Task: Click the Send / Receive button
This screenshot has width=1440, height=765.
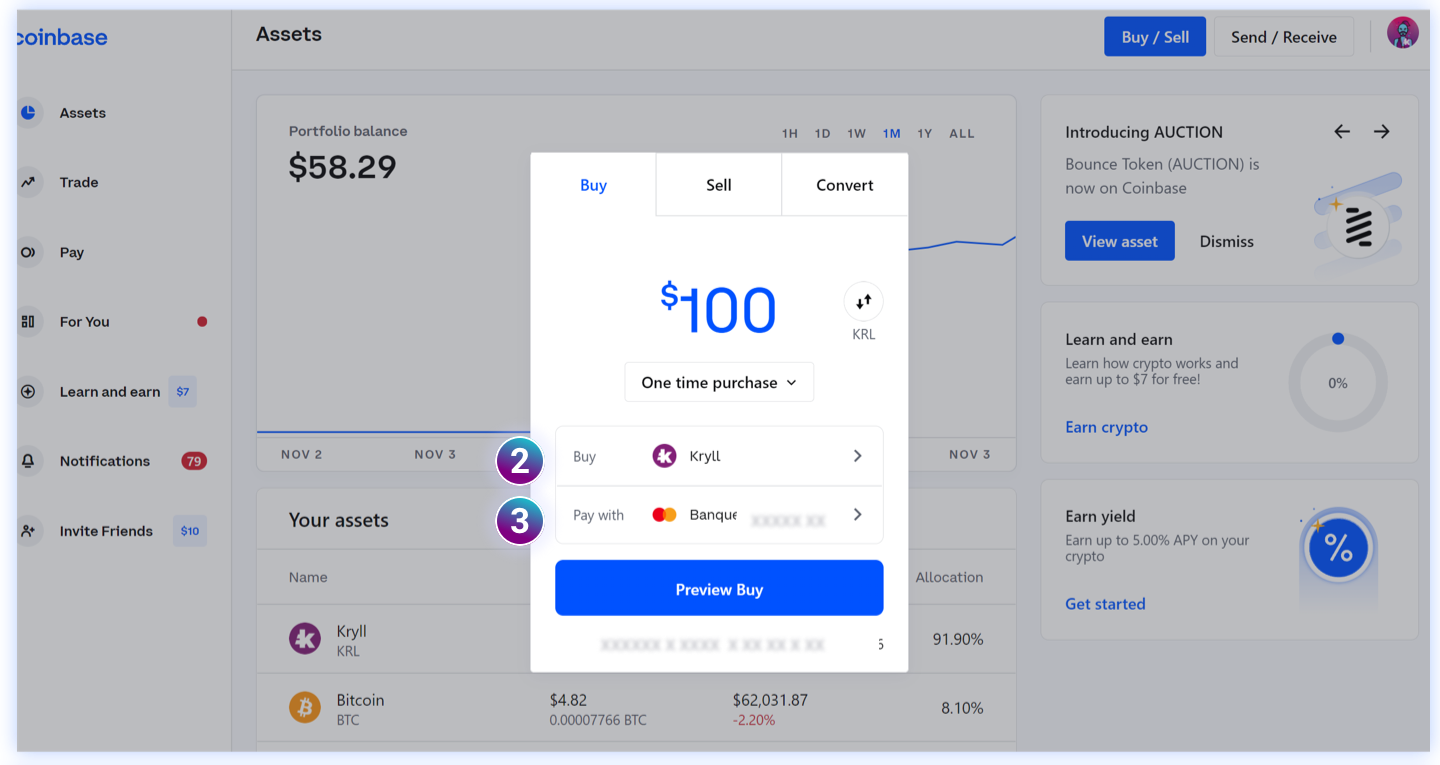Action: click(x=1284, y=37)
